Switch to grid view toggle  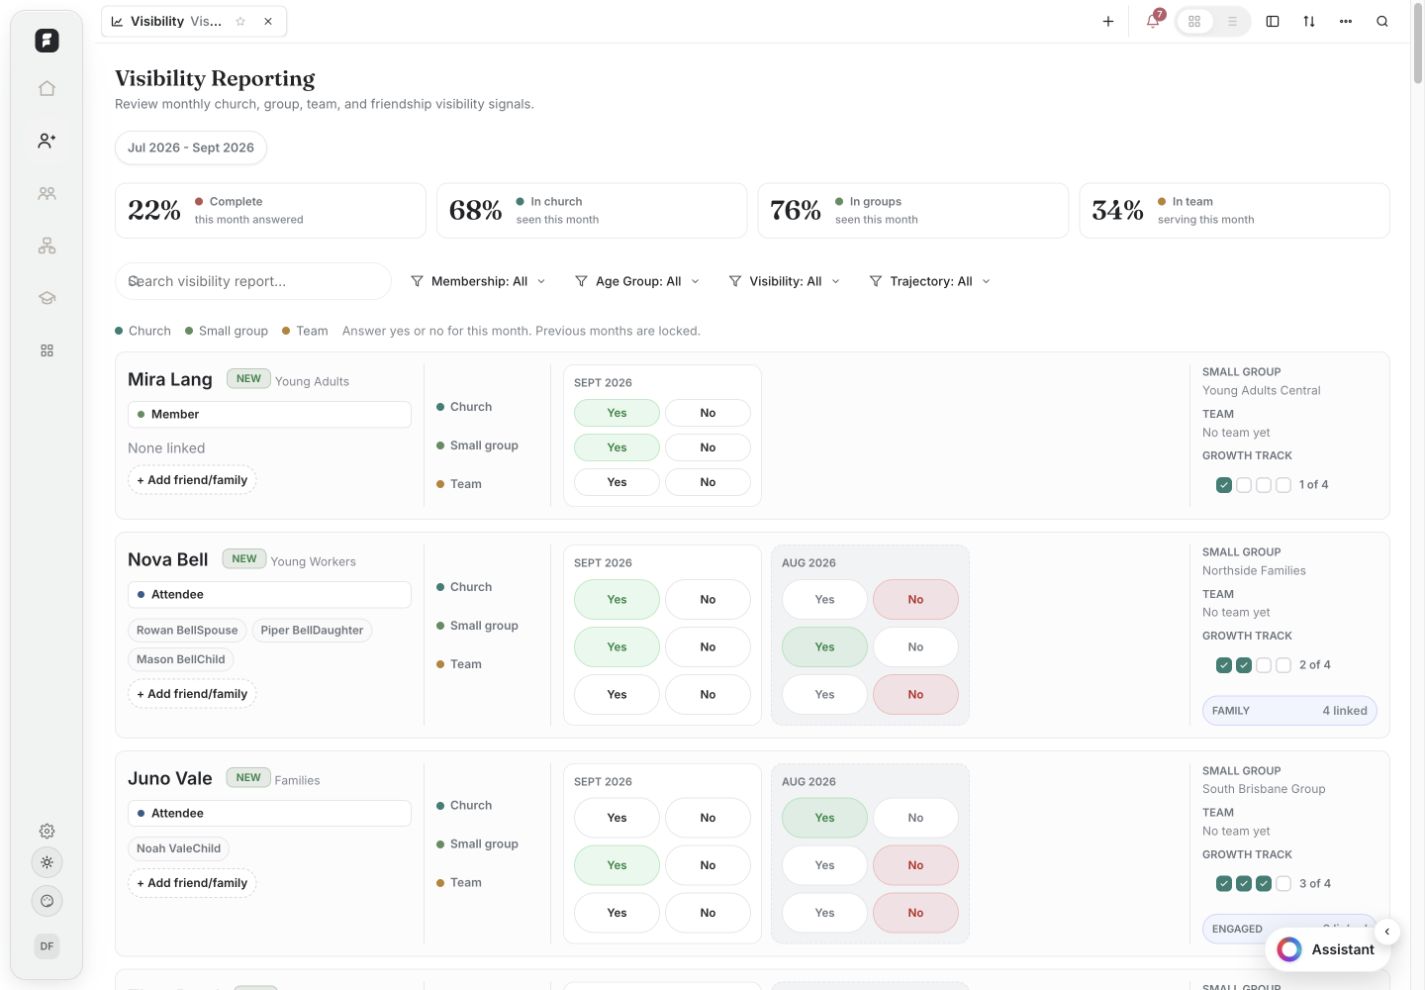click(x=1195, y=21)
